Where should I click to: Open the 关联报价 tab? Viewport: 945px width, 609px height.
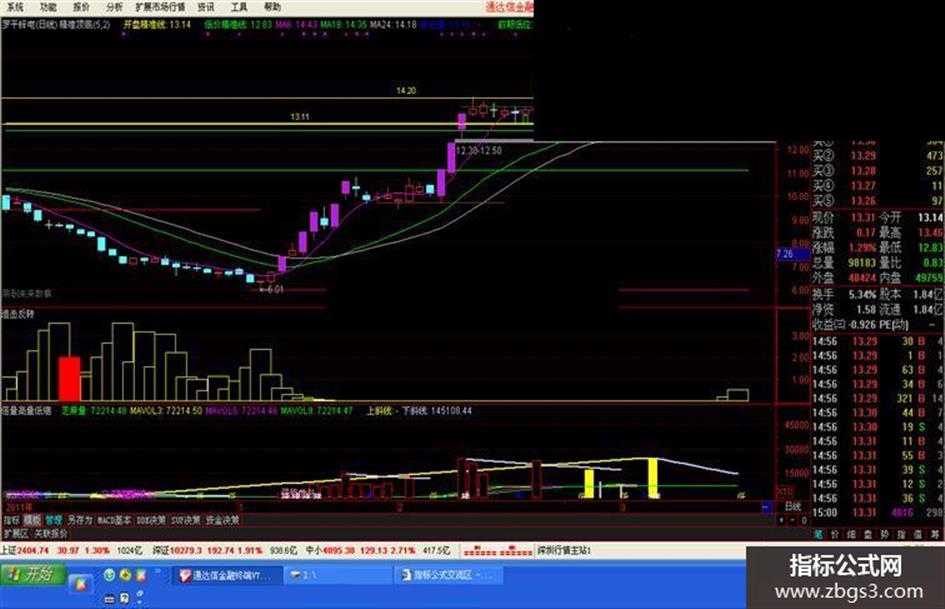coord(51,534)
